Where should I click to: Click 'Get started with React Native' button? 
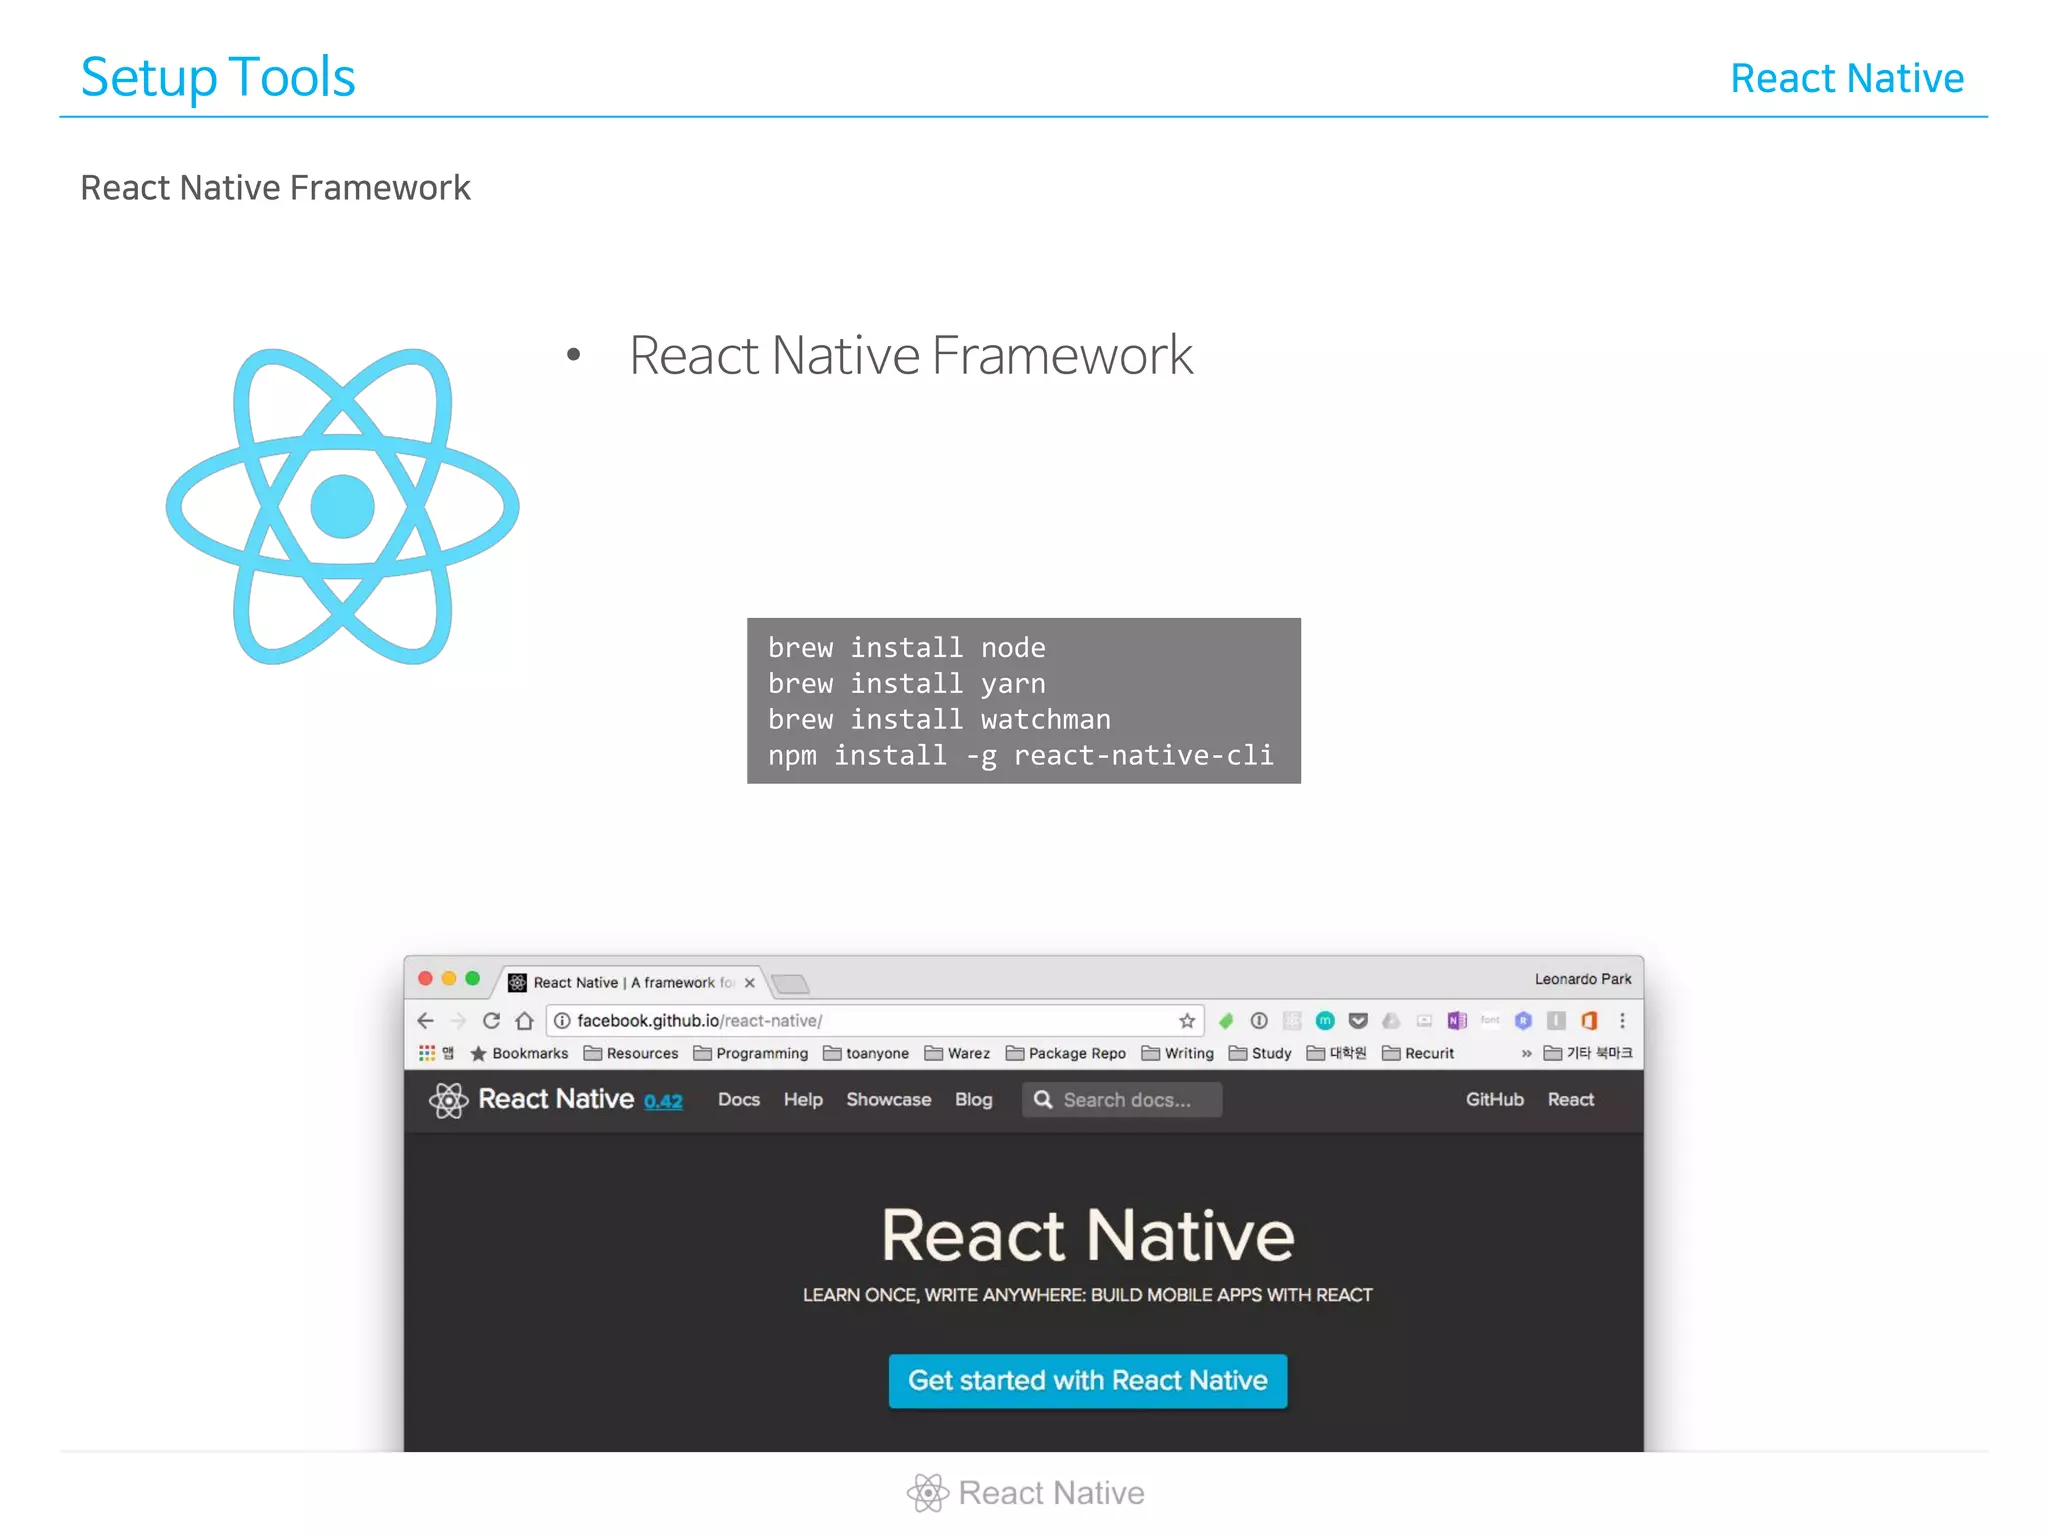[1088, 1381]
